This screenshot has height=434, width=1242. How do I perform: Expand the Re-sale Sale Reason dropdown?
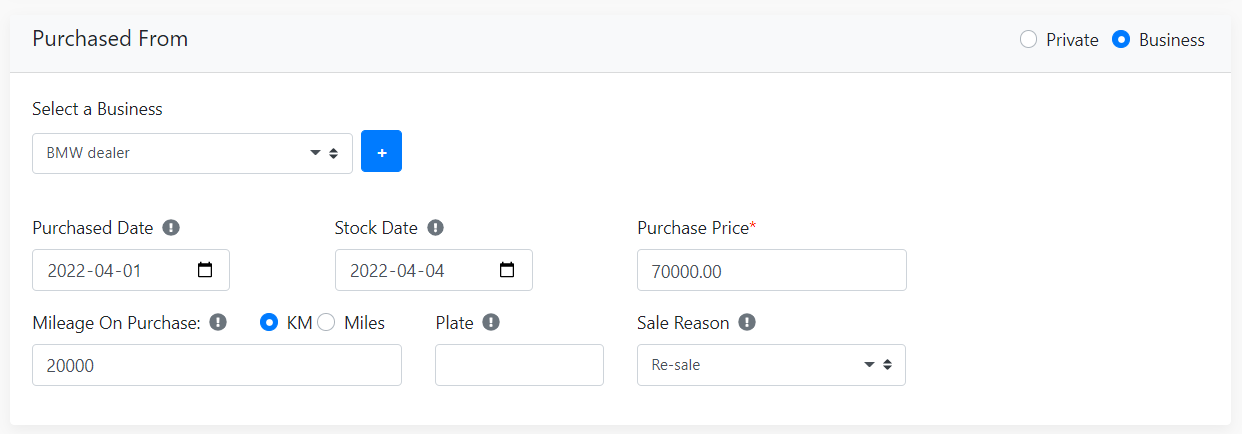(x=771, y=365)
